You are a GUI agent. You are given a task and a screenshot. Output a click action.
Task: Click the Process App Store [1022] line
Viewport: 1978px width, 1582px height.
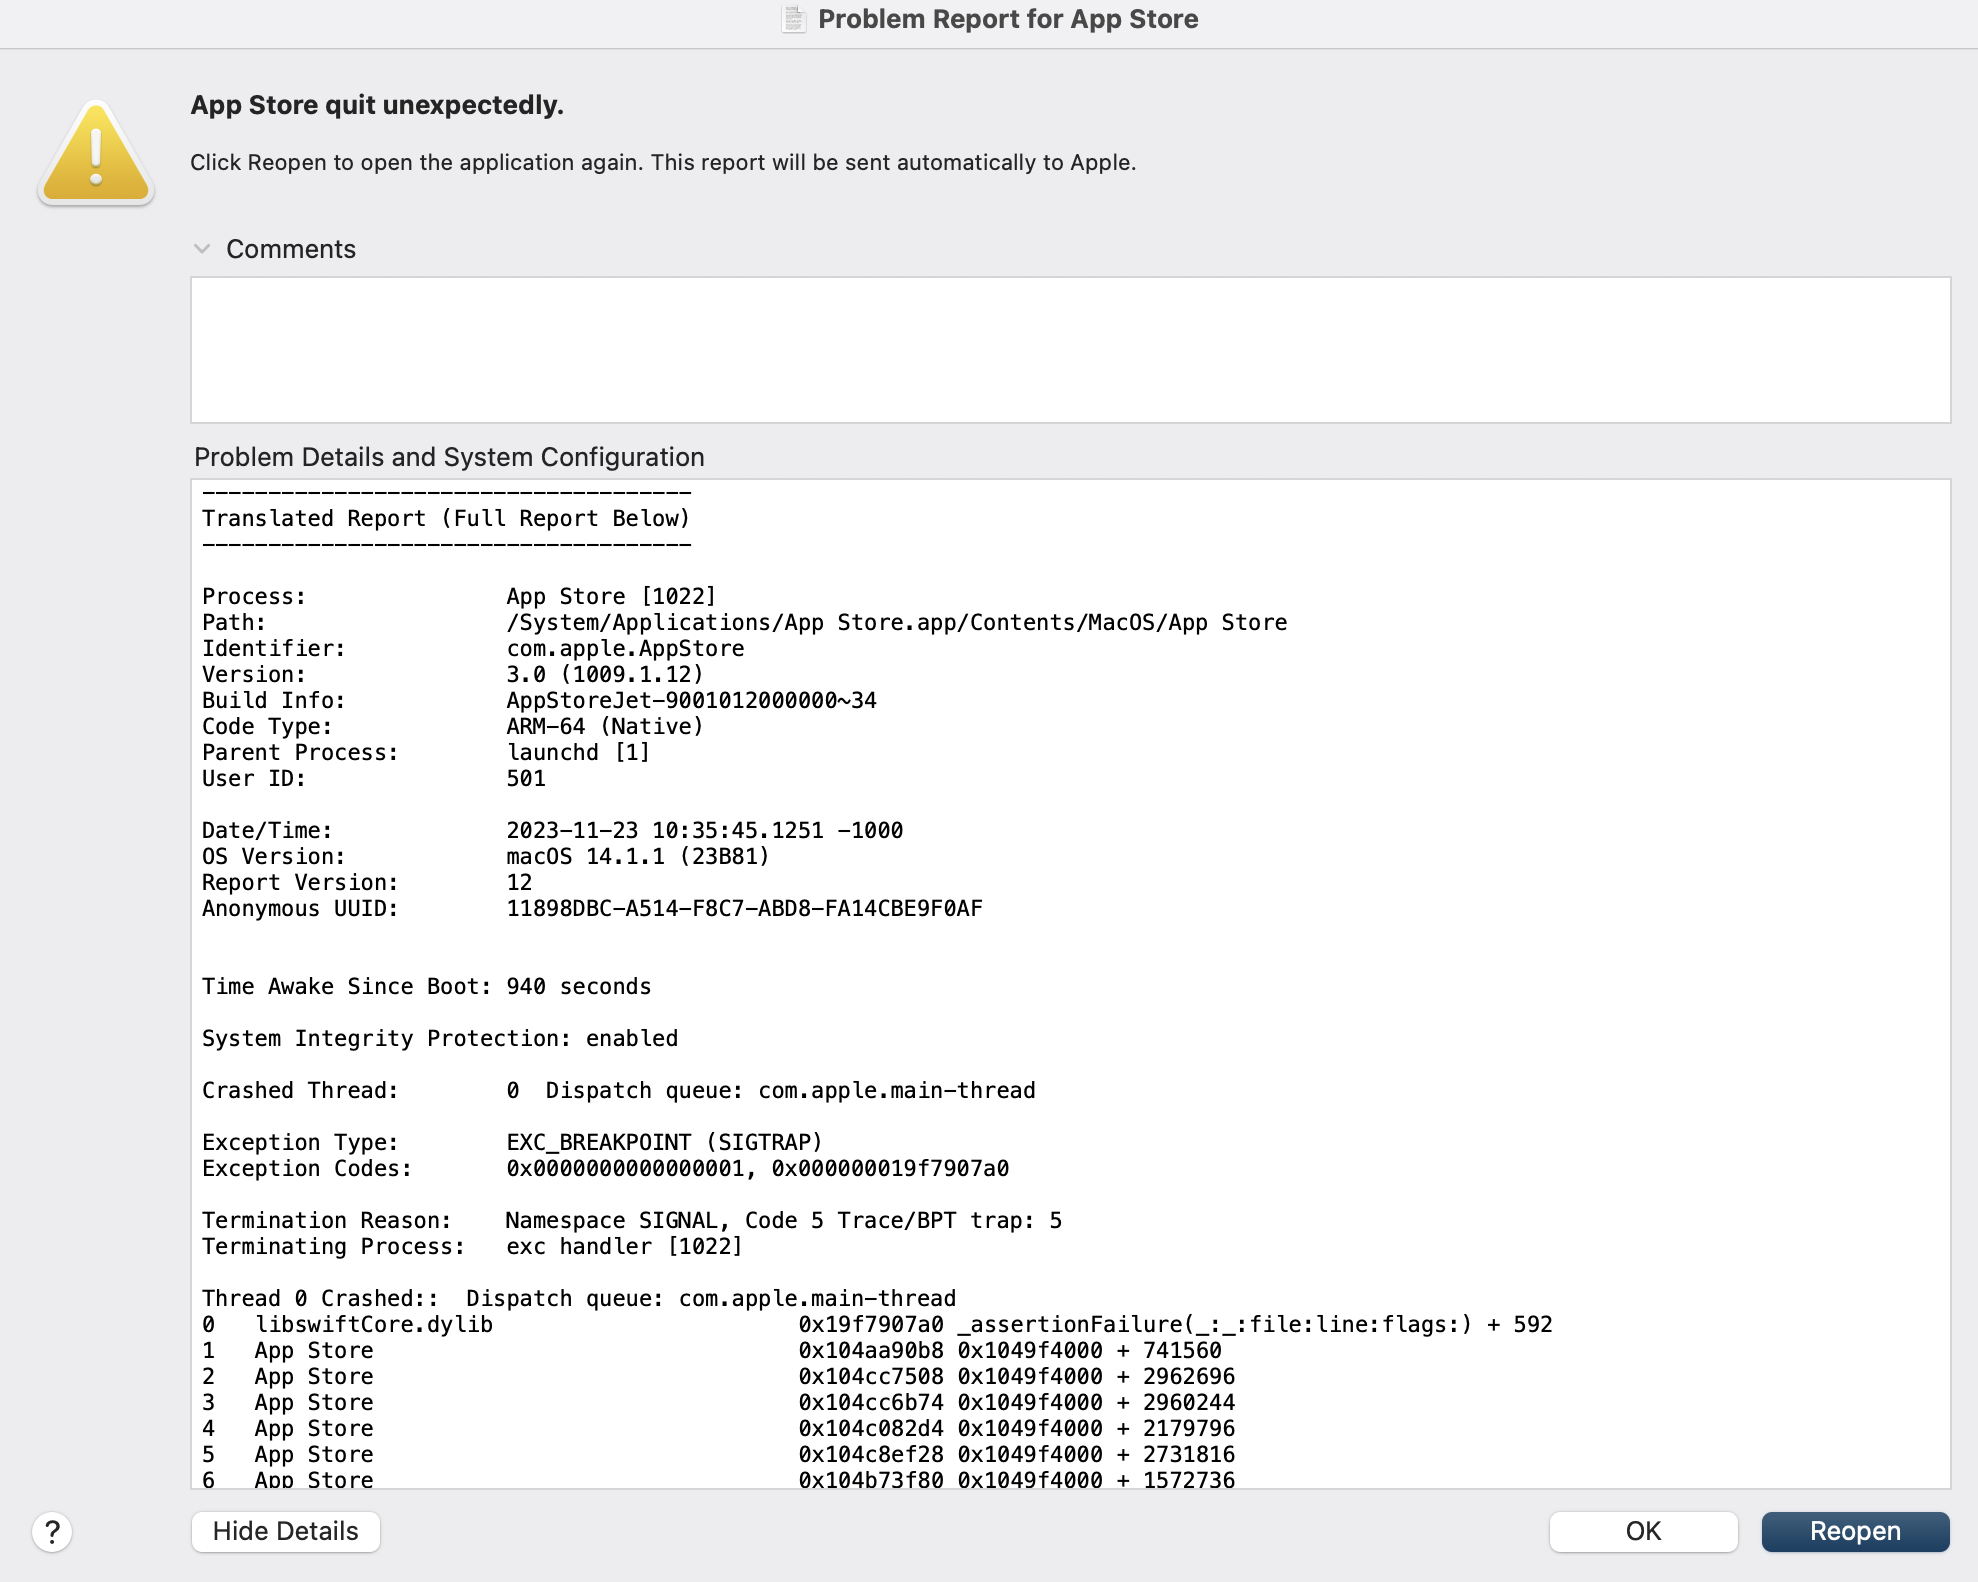610,596
